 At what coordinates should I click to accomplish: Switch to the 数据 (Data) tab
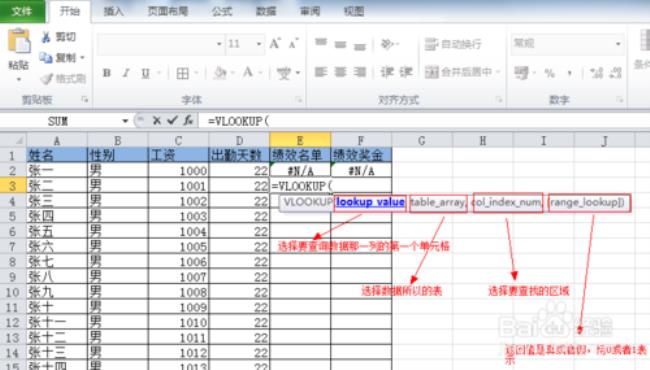[266, 11]
